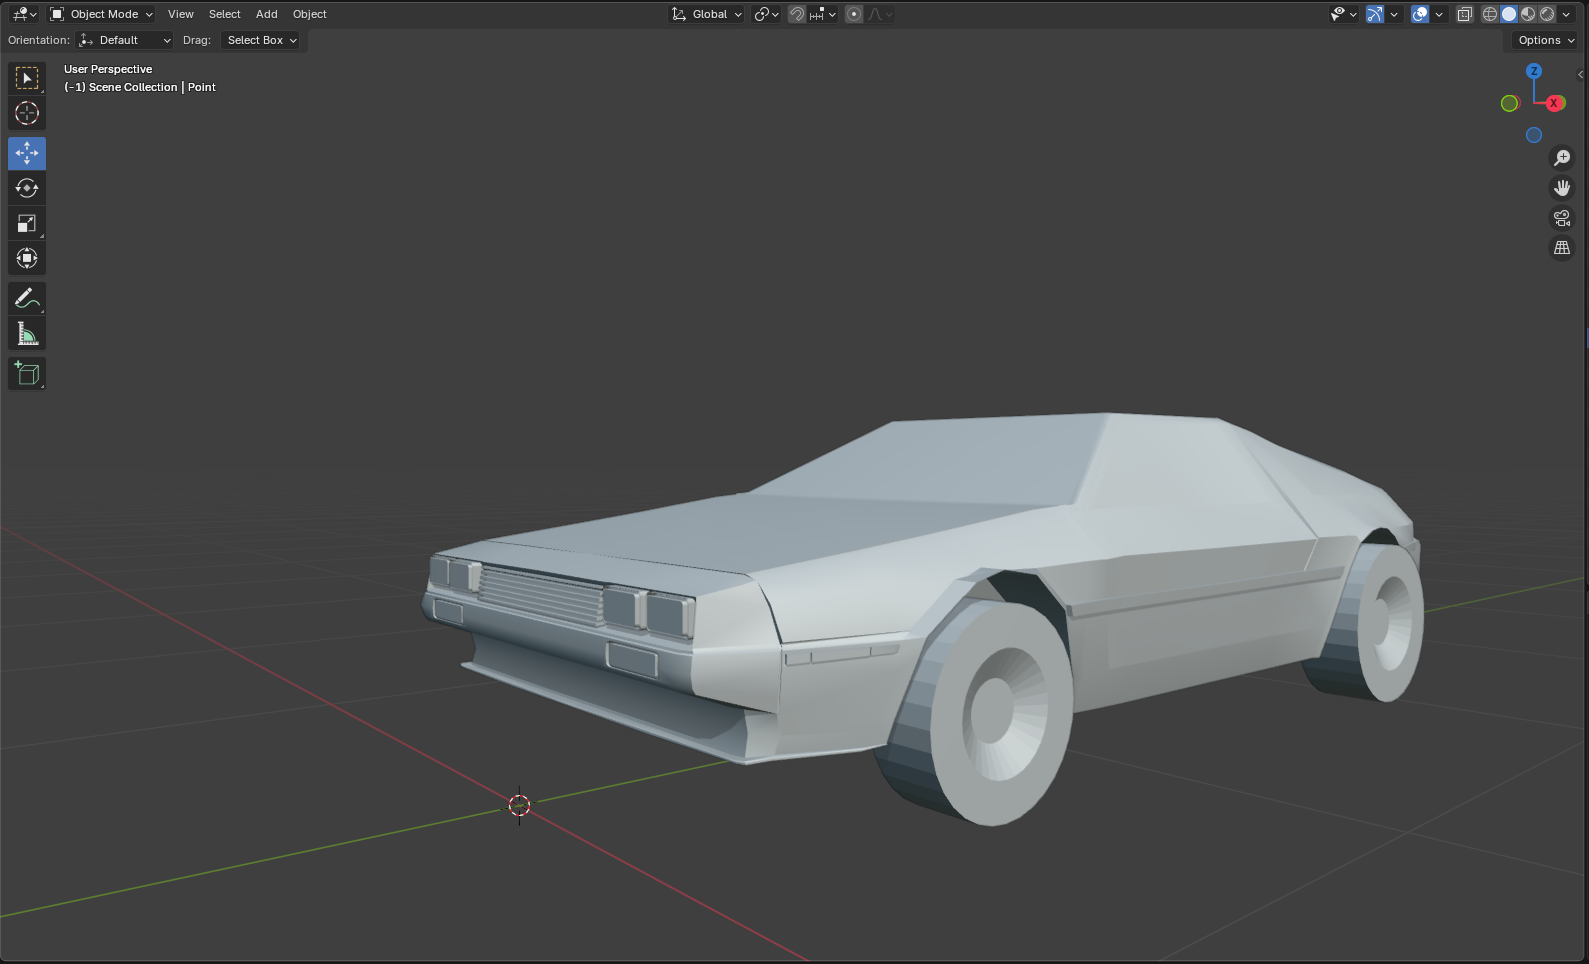Screen dimensions: 1589x964
Task: Click the "(-1) Scene Collection | Point" text
Action: pyautogui.click(x=140, y=87)
